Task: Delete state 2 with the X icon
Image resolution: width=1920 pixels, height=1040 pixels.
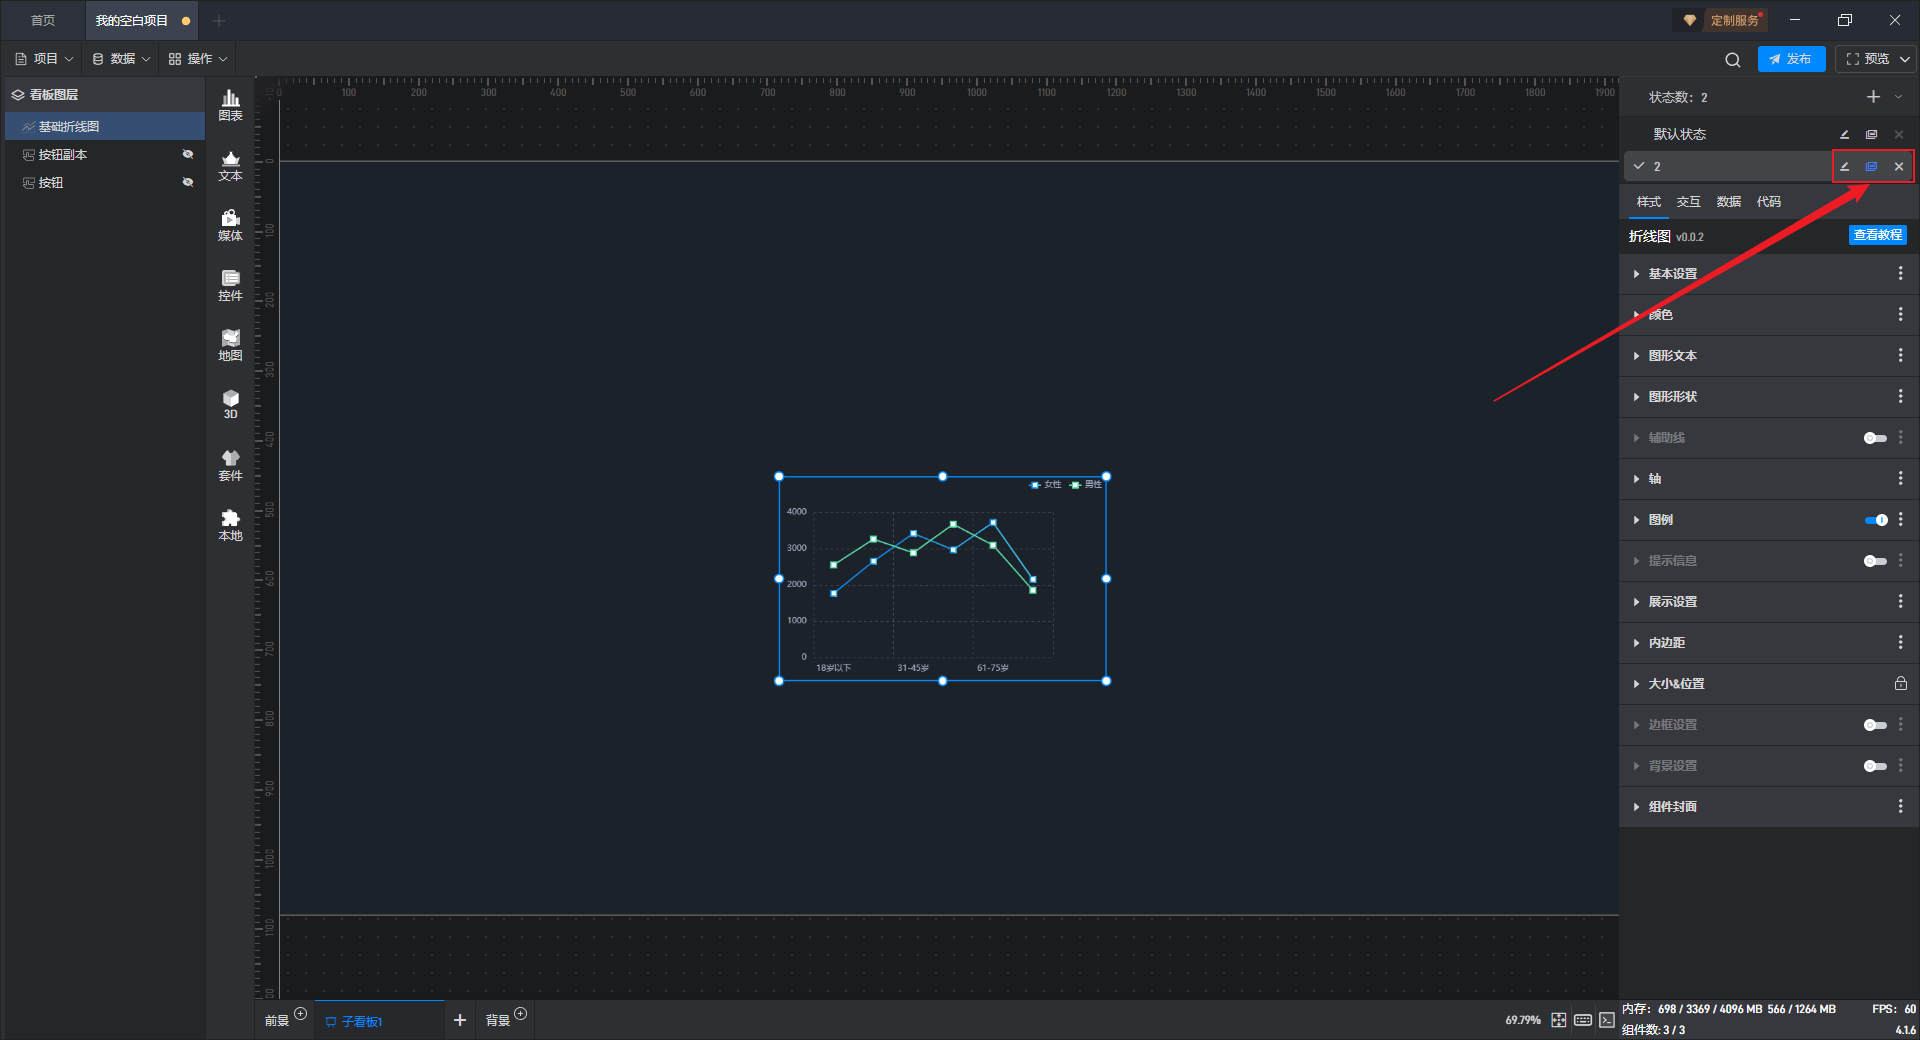Action: pyautogui.click(x=1899, y=167)
